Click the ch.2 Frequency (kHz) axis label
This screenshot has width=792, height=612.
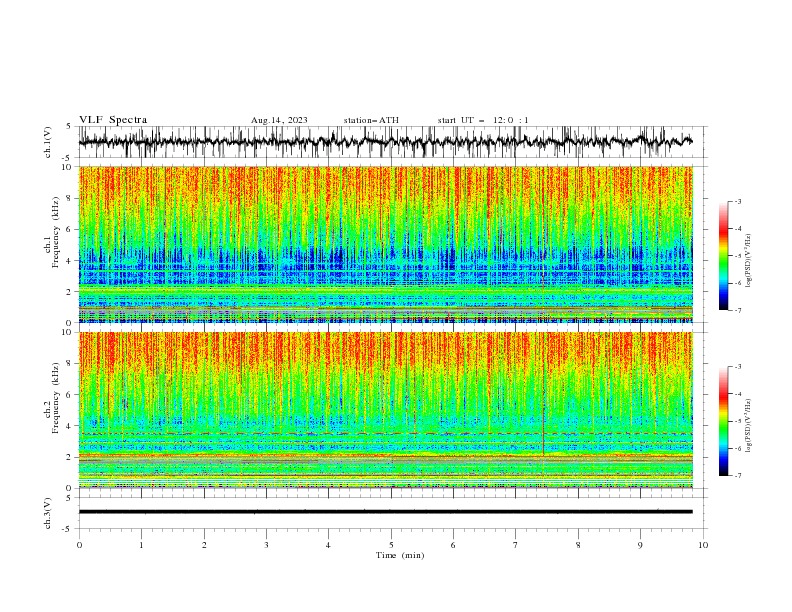point(53,397)
